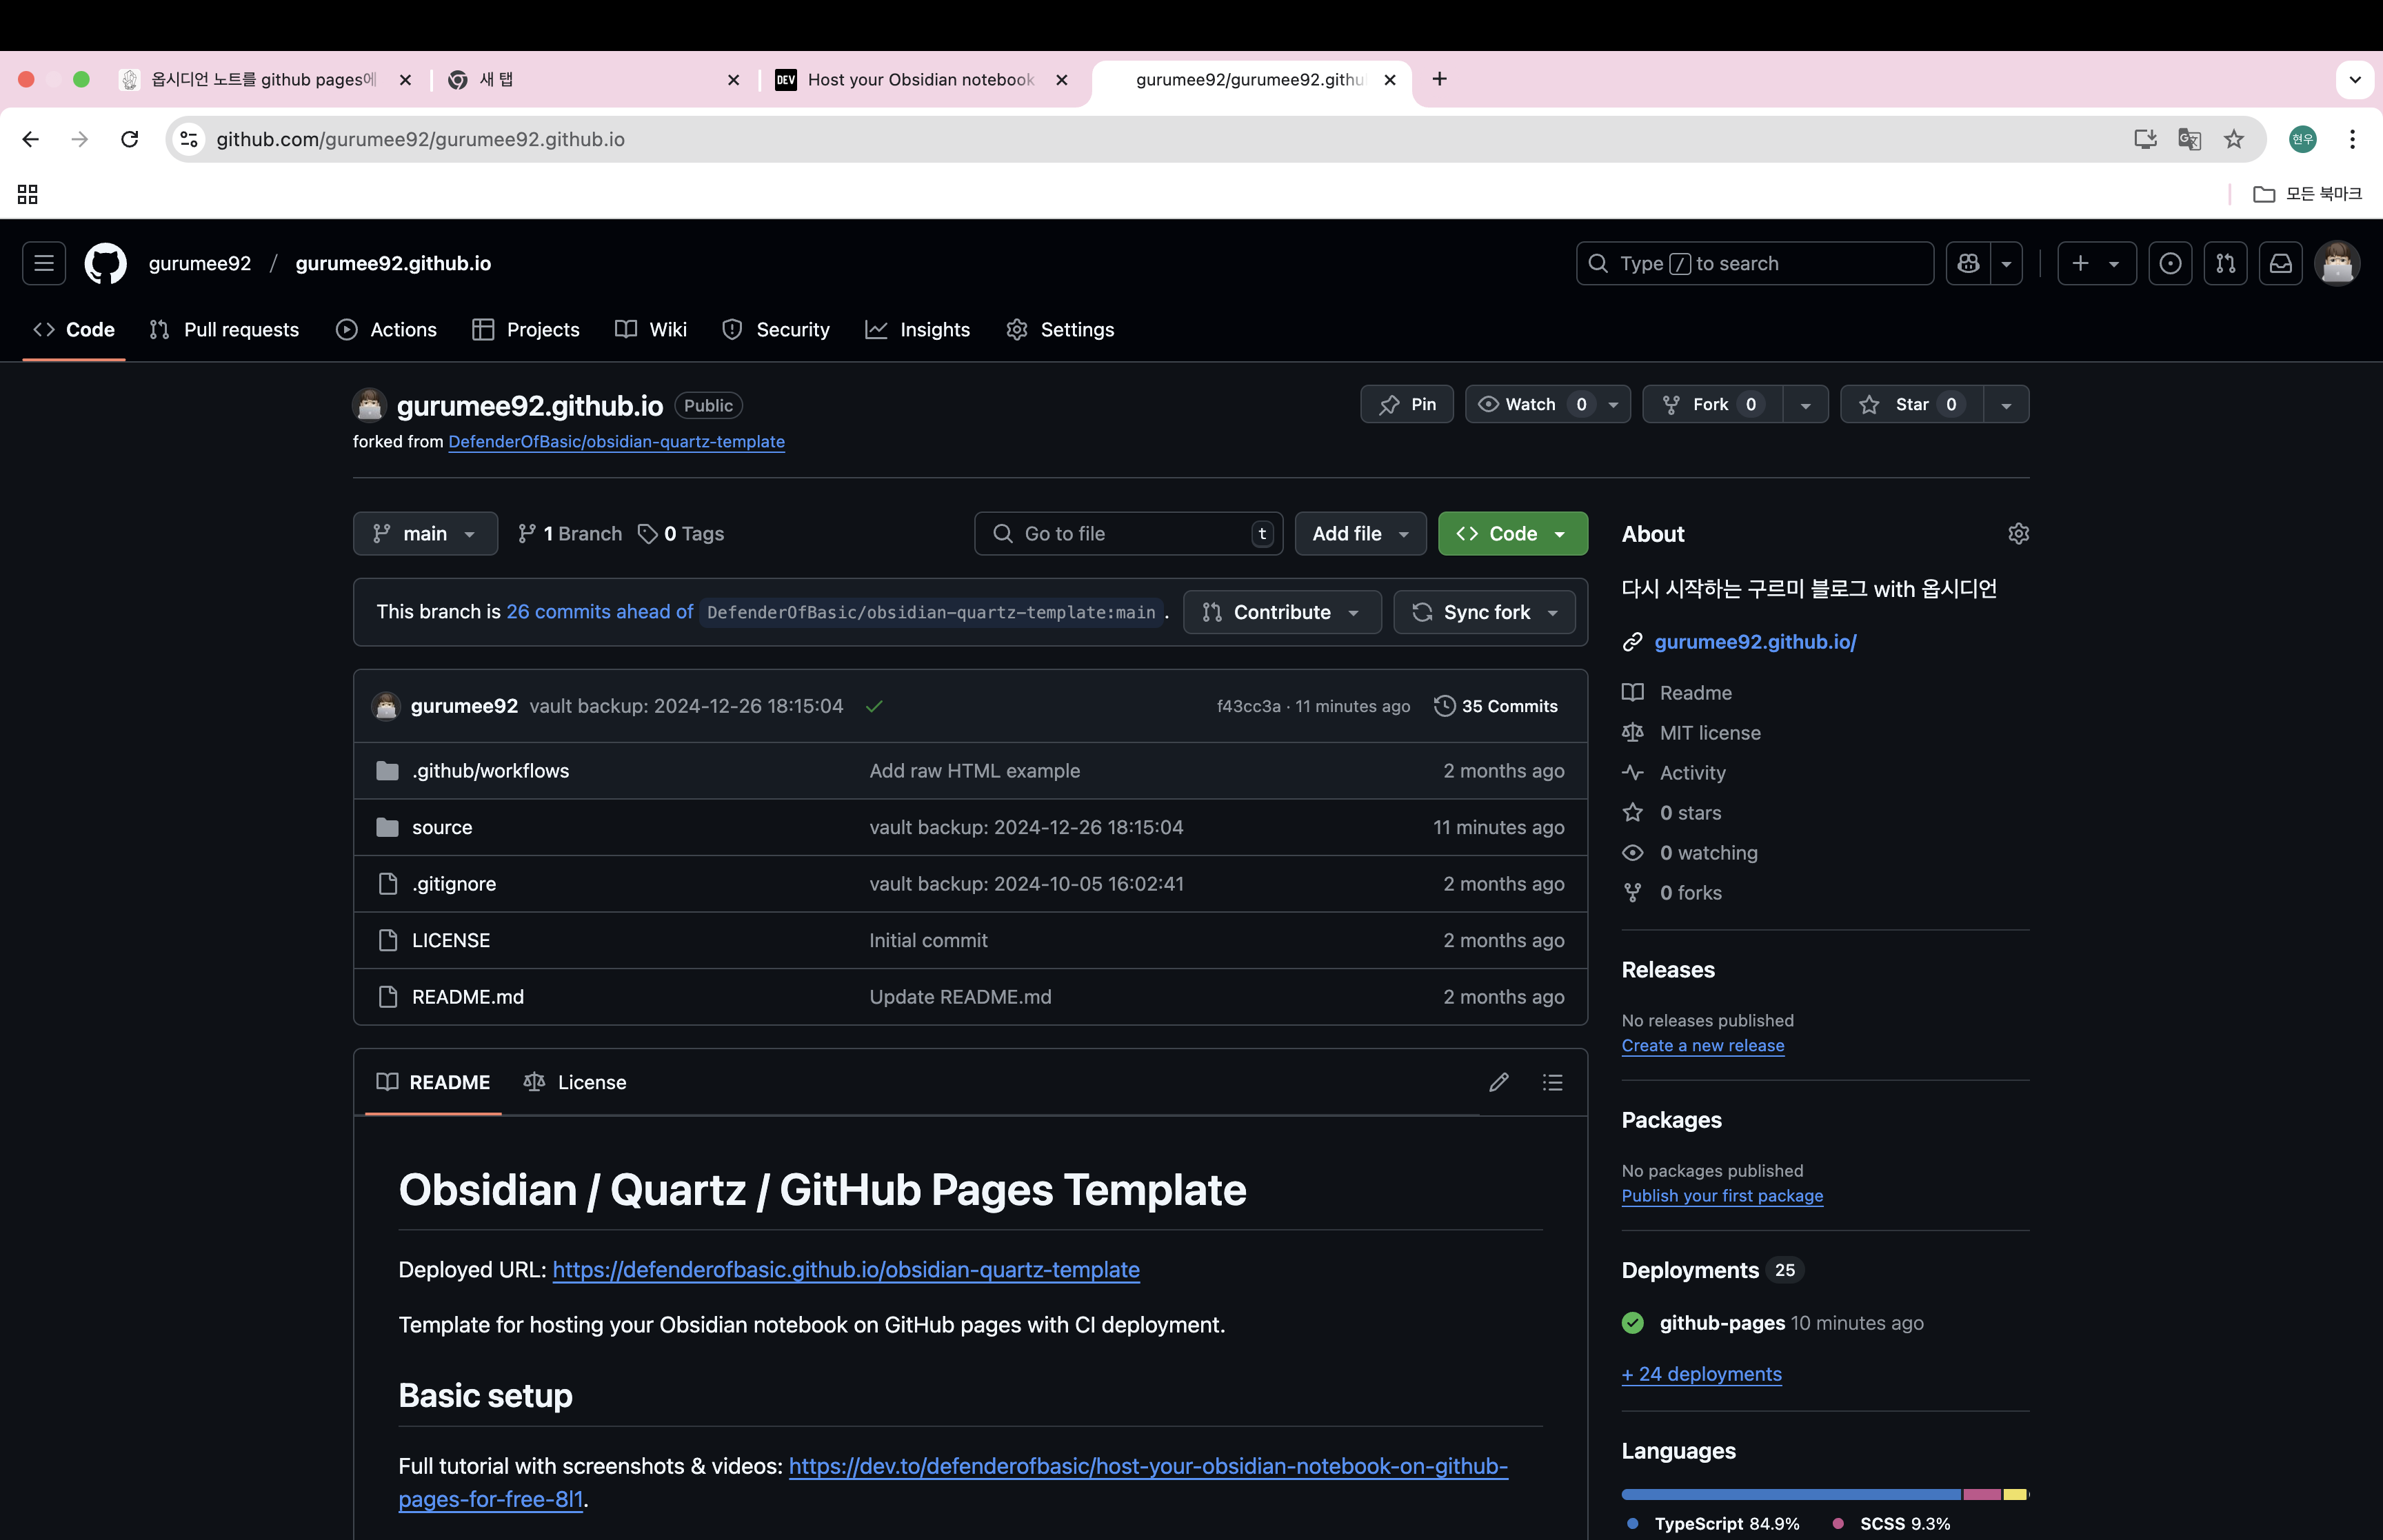
Task: Select the License tab in file viewer
Action: [575, 1082]
